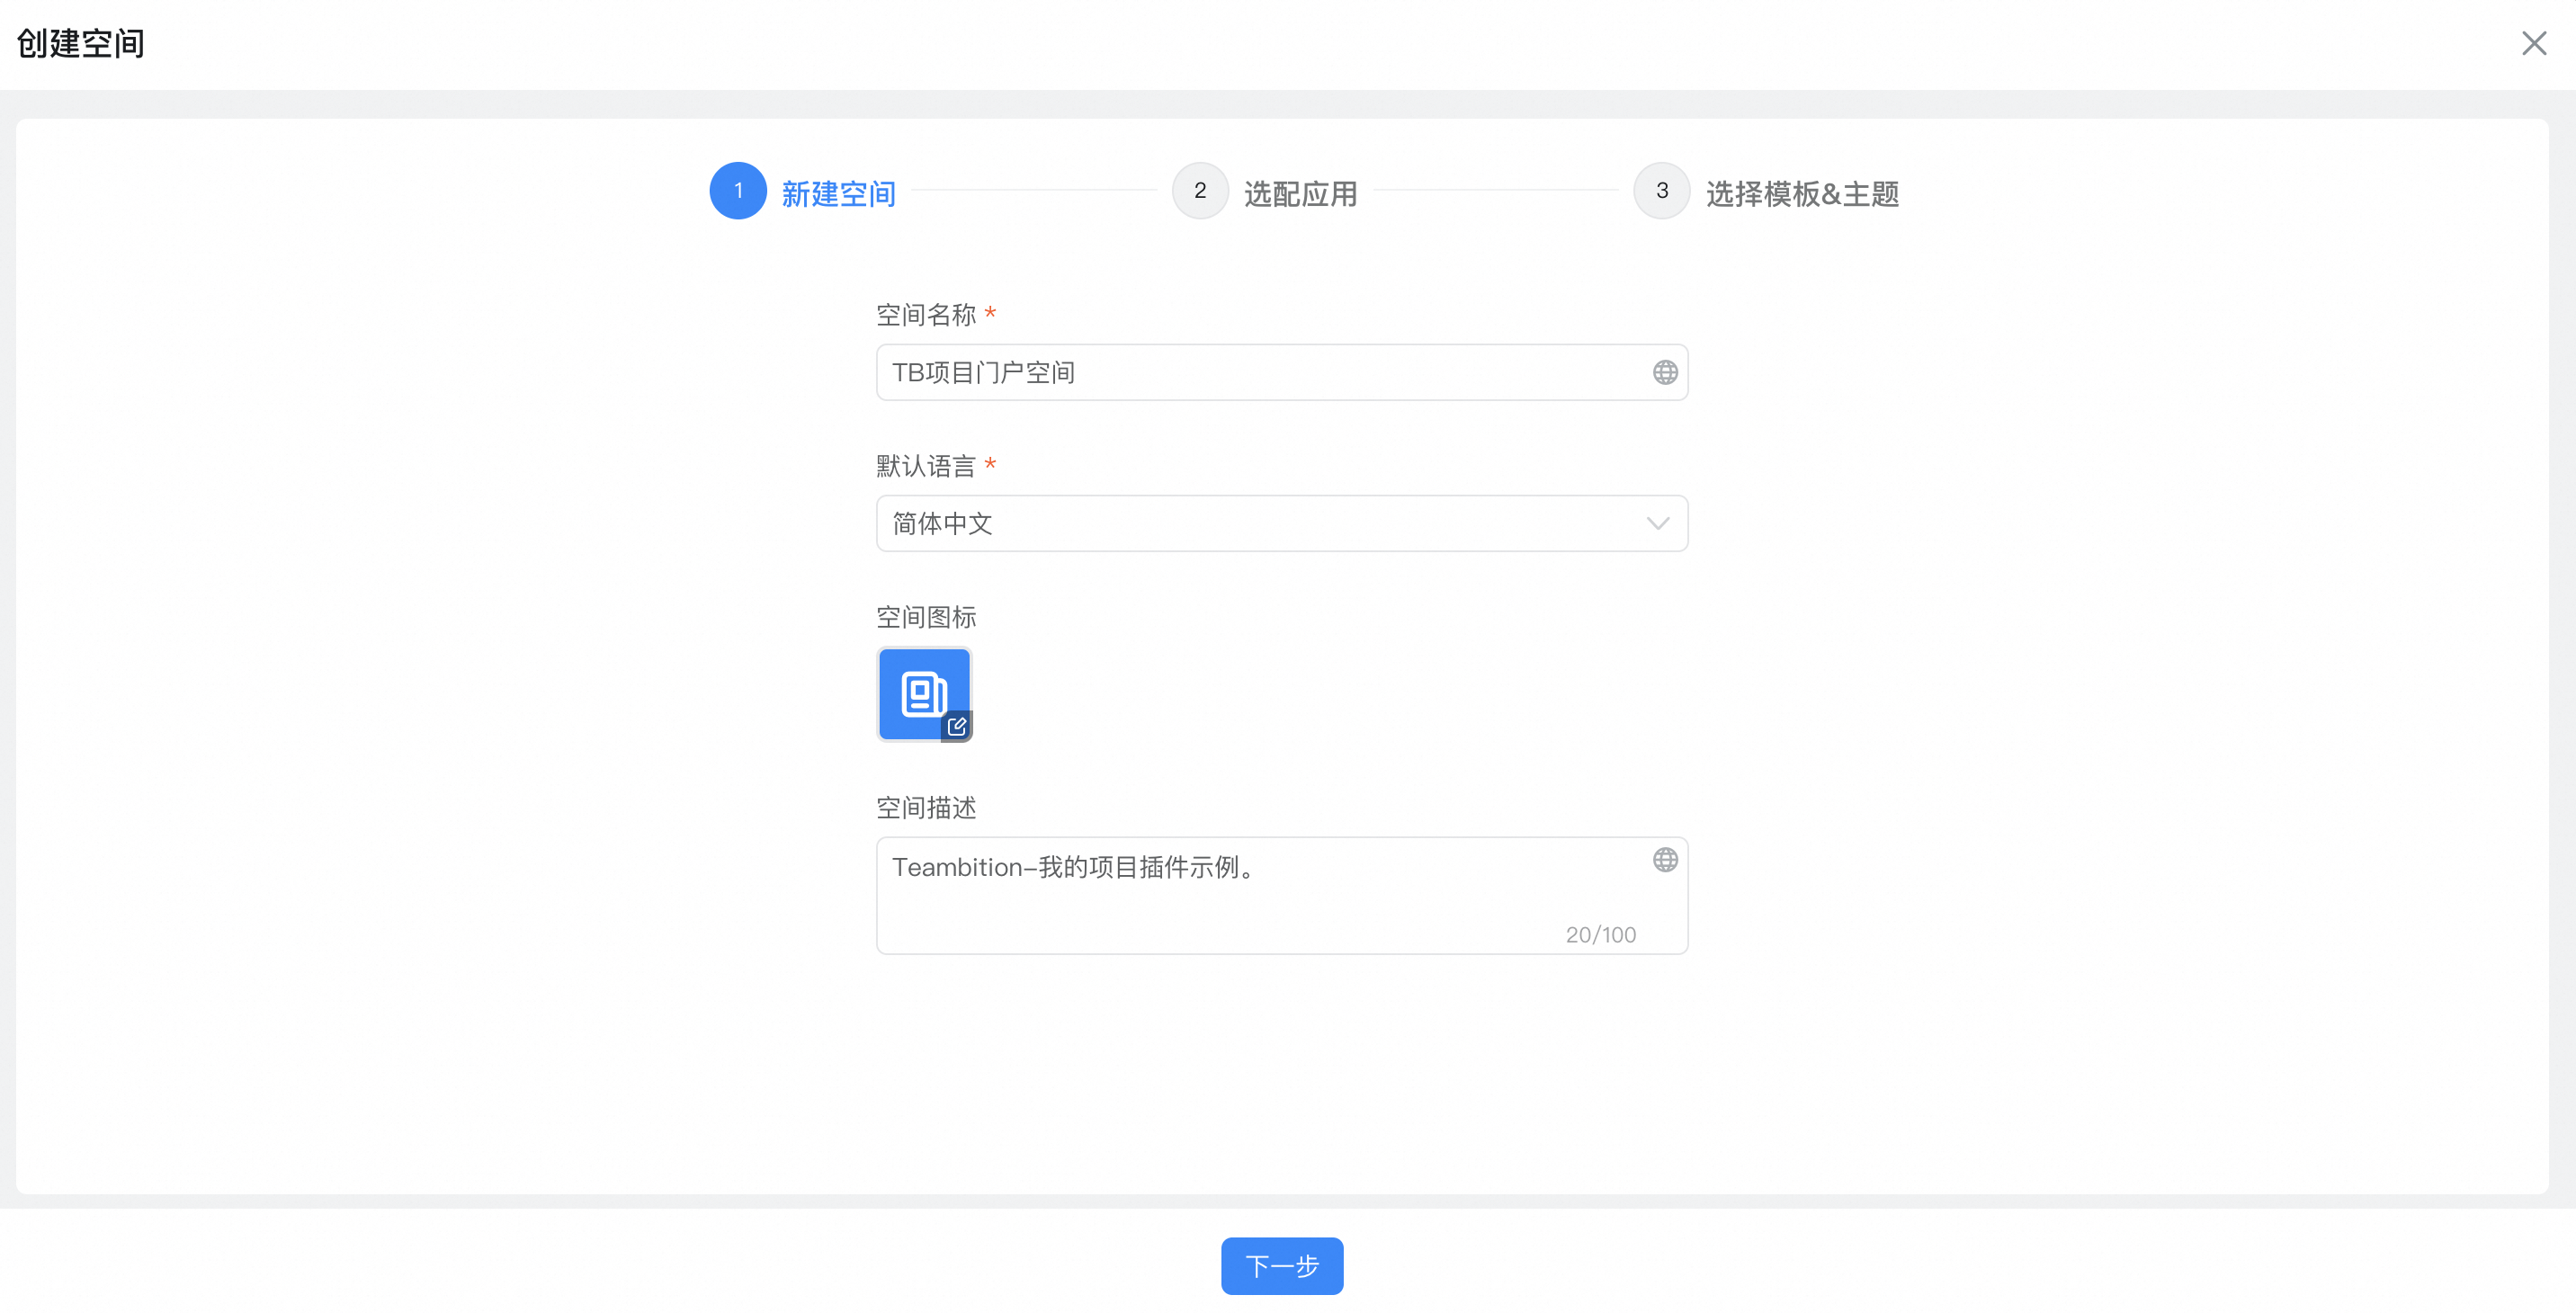The width and height of the screenshot is (2576, 1313).
Task: Click step 2 circle for 选配应用
Action: pyautogui.click(x=1200, y=191)
